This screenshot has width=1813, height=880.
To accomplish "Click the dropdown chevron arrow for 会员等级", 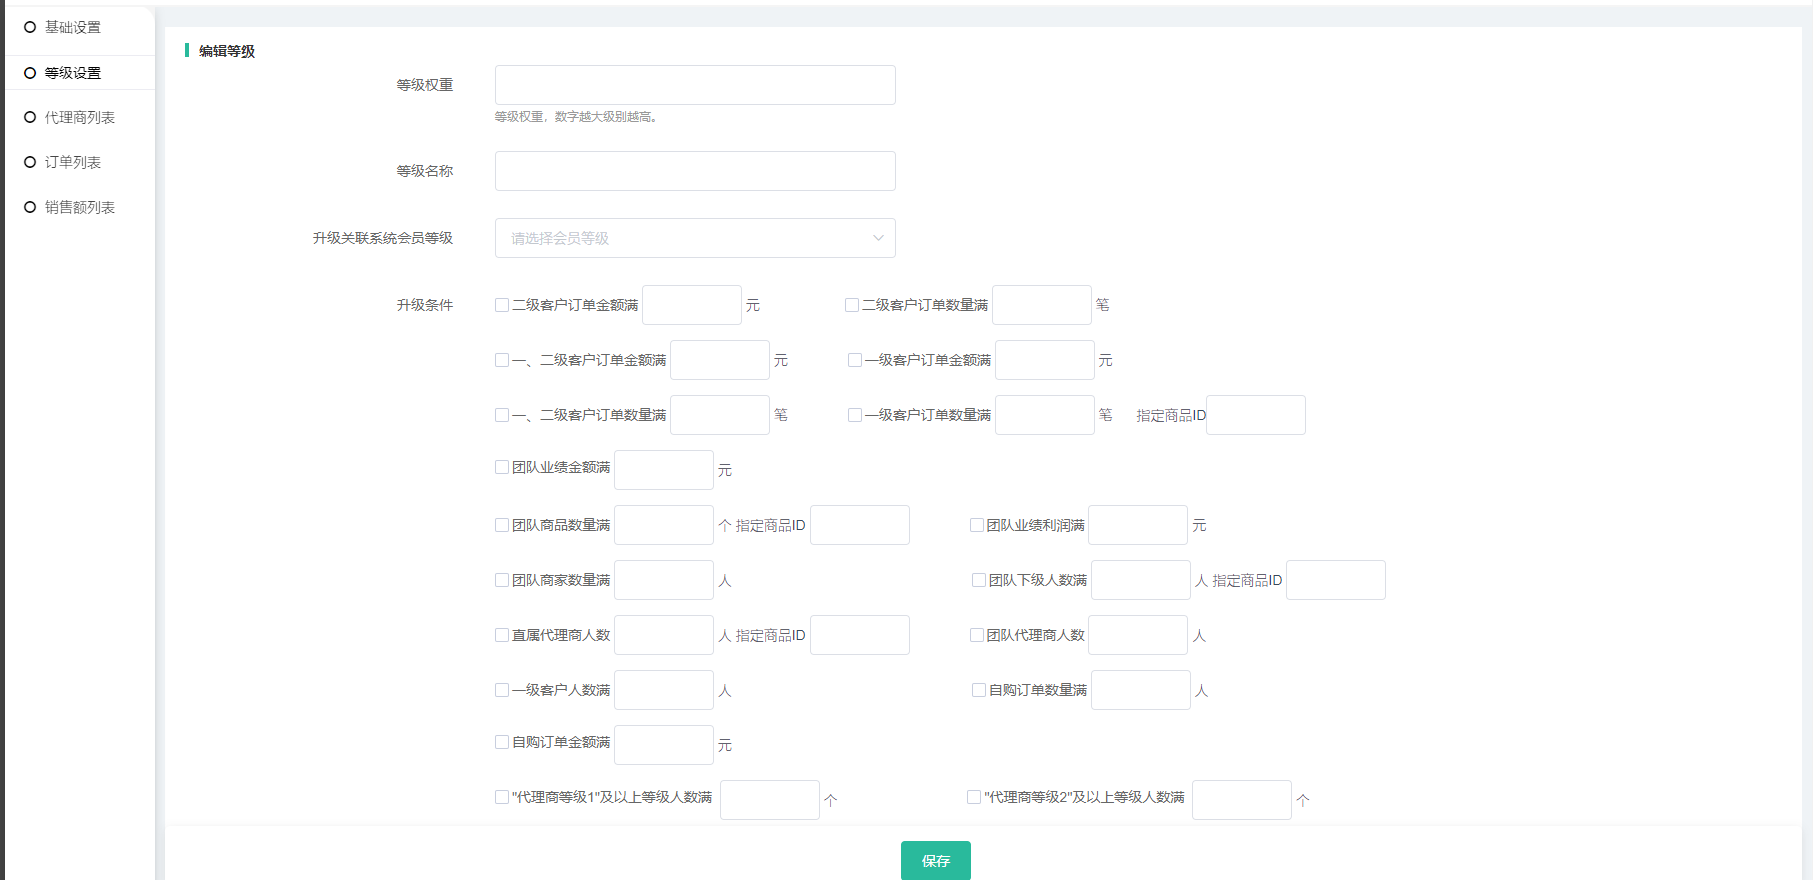I will pos(878,238).
